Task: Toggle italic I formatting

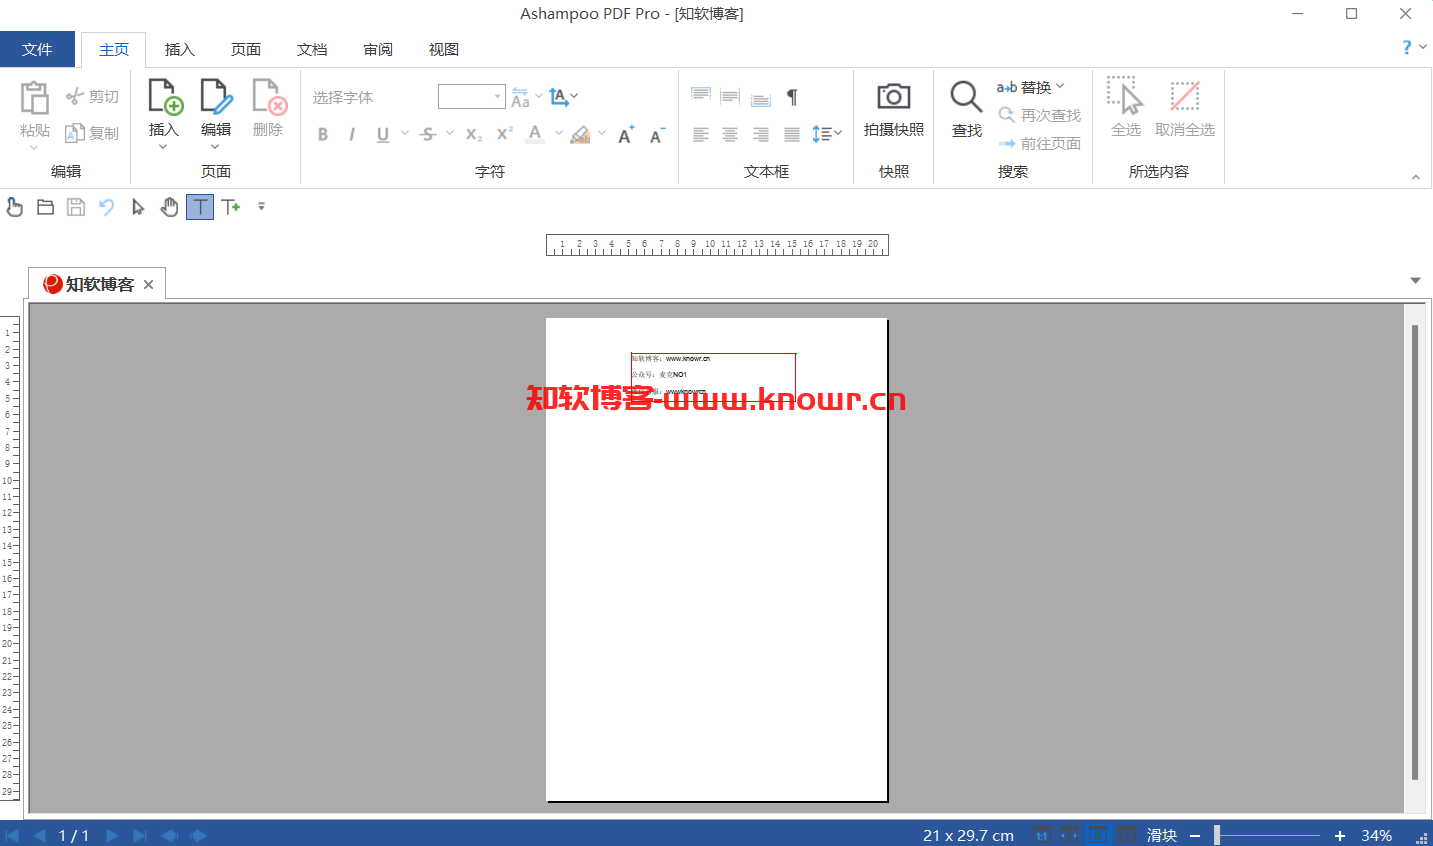Action: tap(352, 134)
